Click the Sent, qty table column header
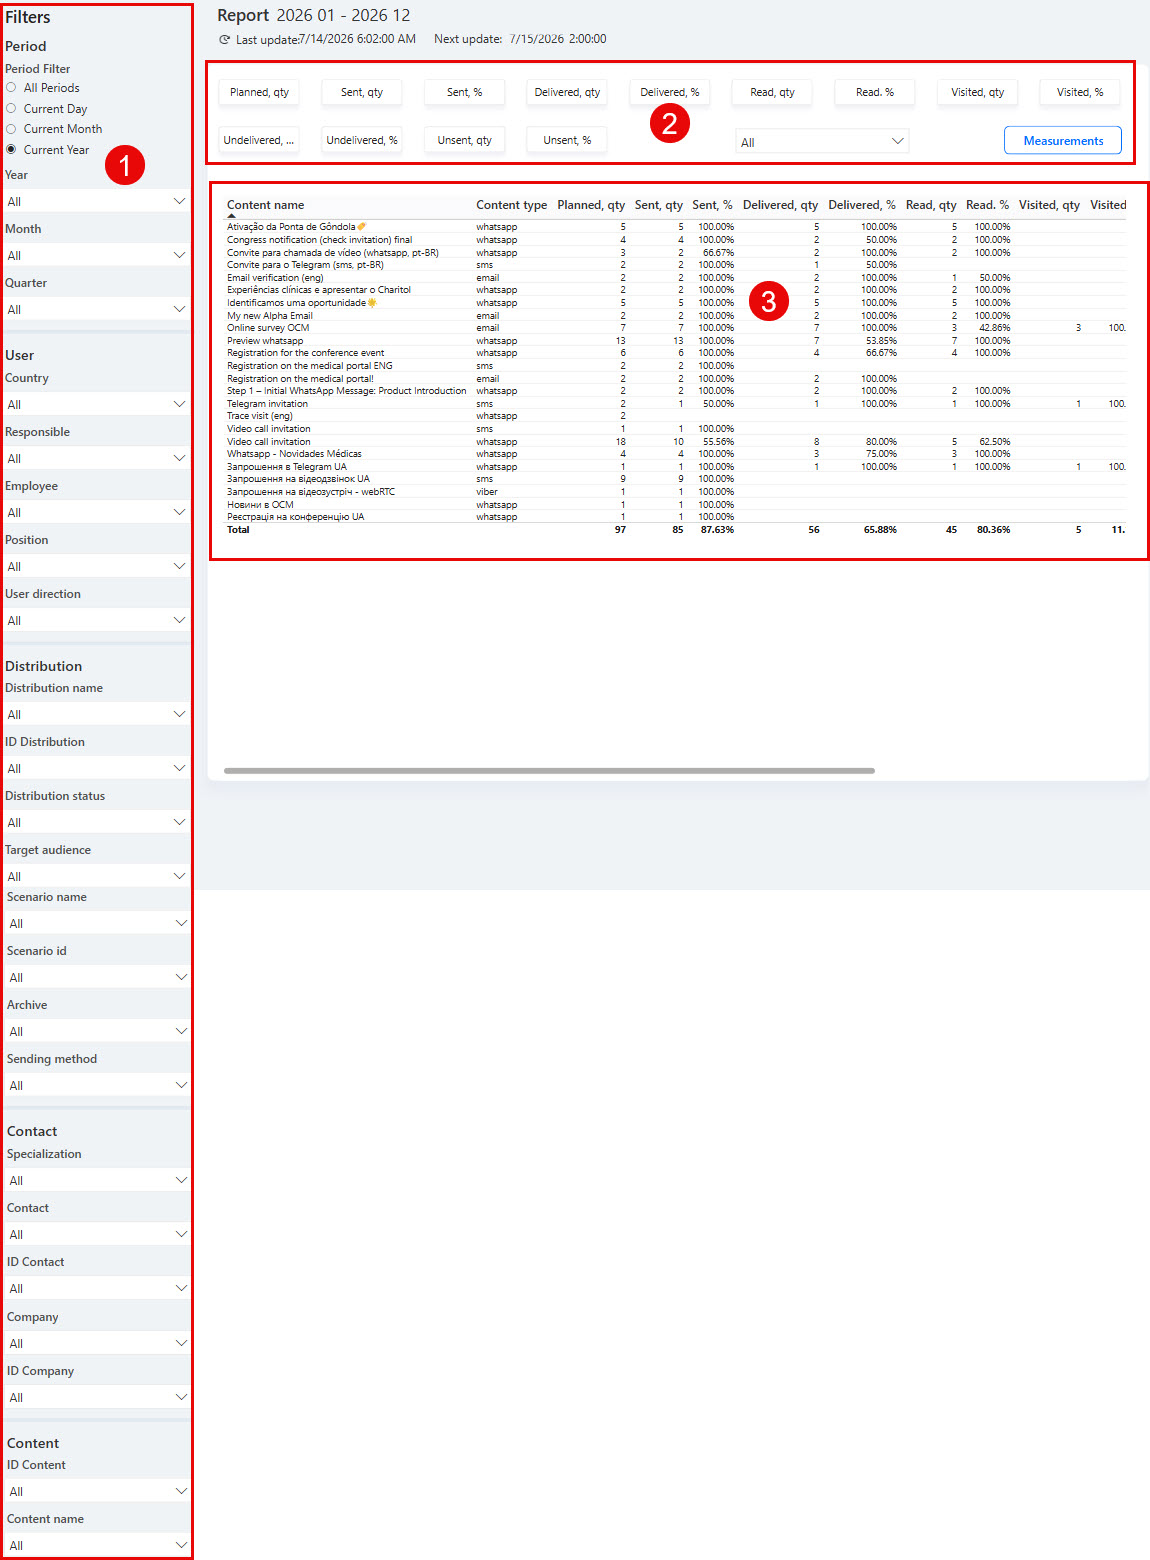 659,205
